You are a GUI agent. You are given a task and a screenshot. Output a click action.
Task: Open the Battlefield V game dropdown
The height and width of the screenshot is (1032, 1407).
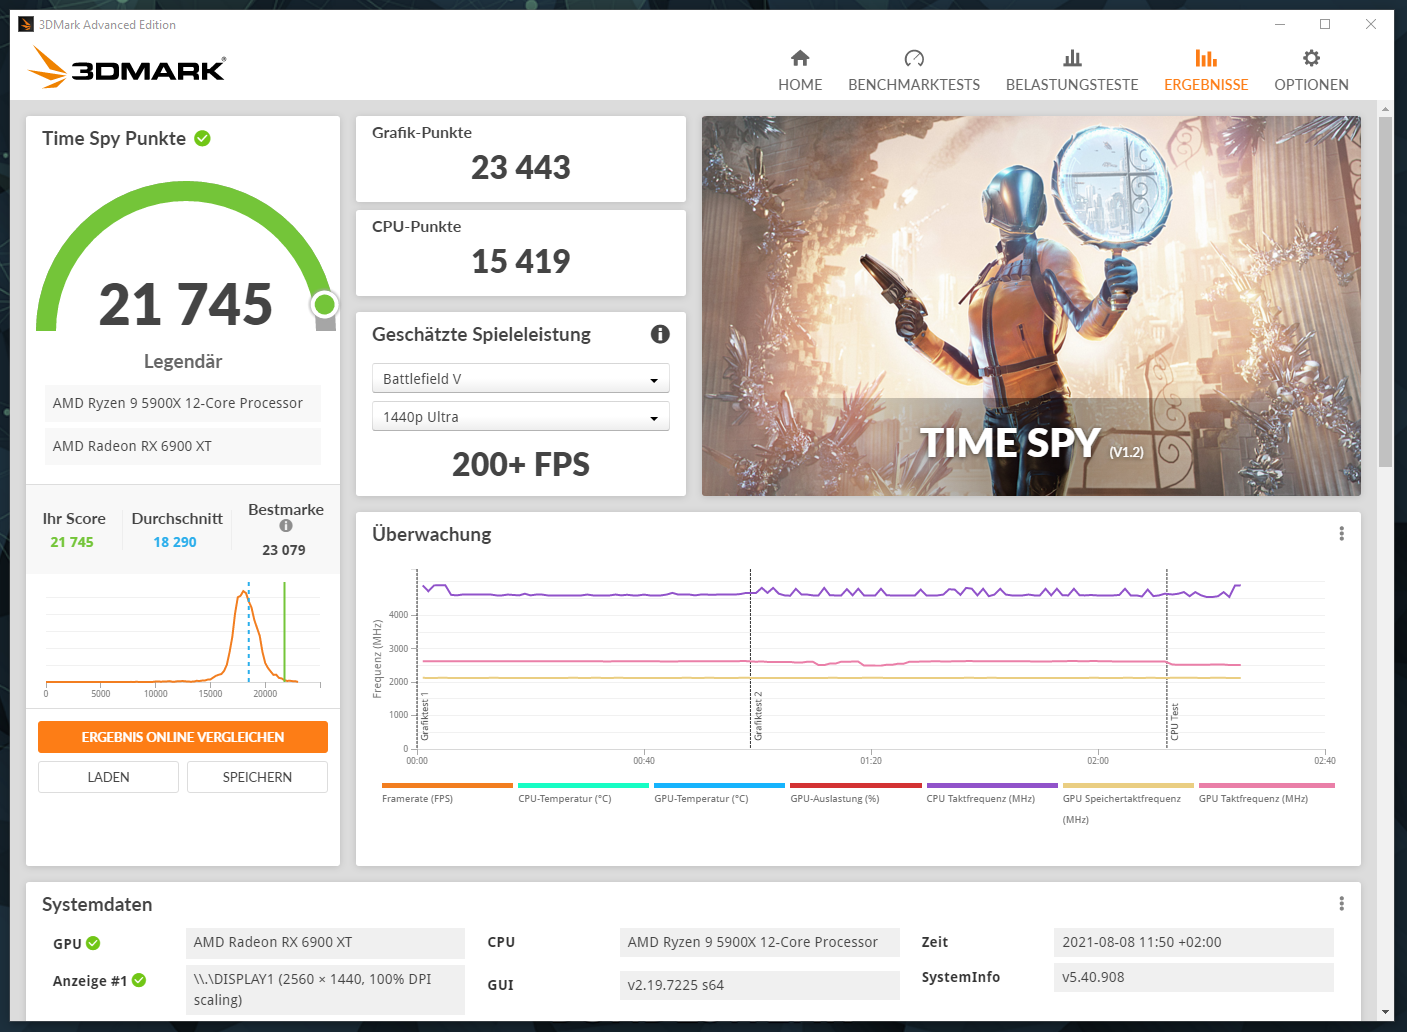(x=520, y=379)
